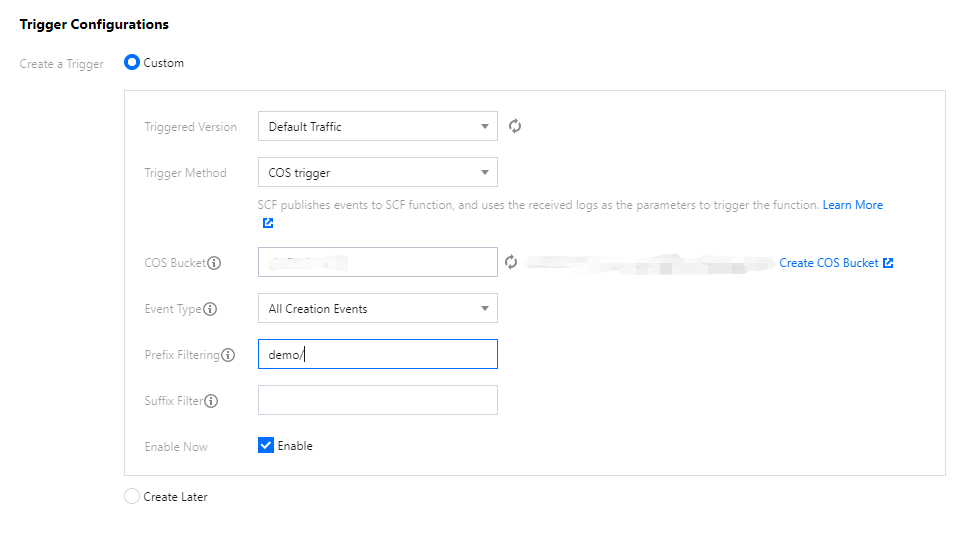Uncheck the Enable Now checkbox

click(x=266, y=445)
